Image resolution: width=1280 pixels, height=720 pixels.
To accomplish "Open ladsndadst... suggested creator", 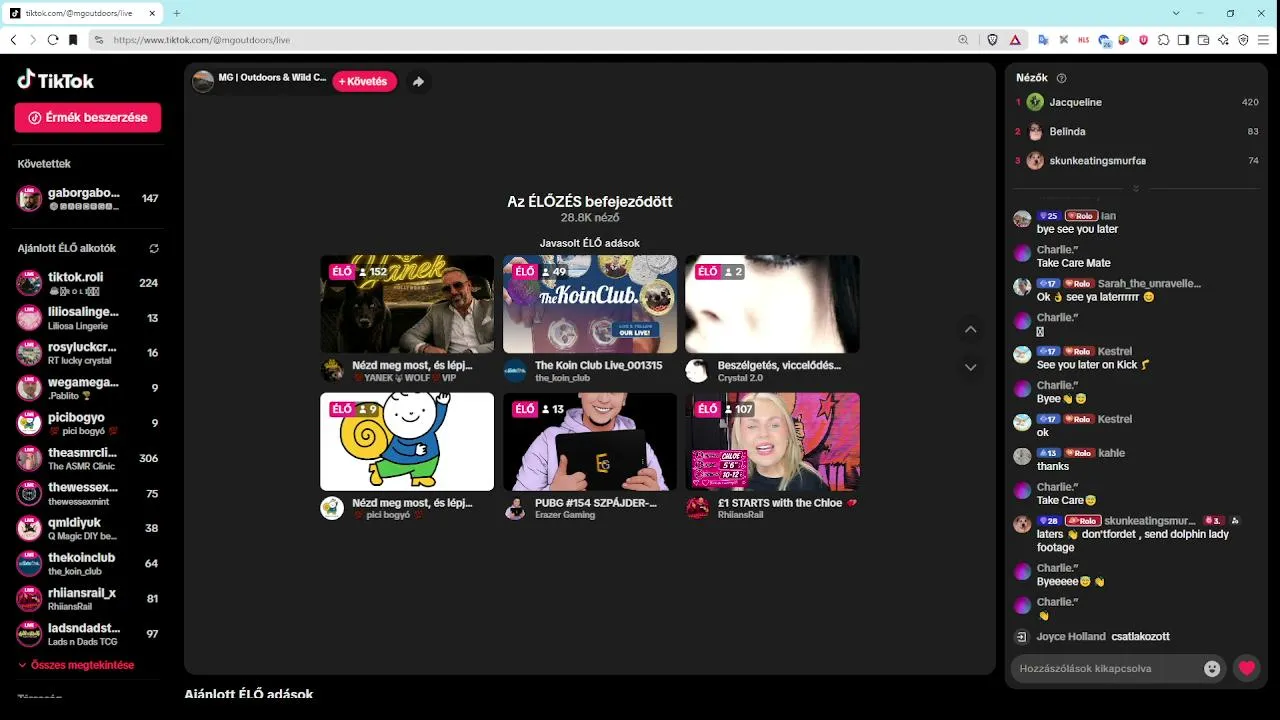I will coord(88,634).
